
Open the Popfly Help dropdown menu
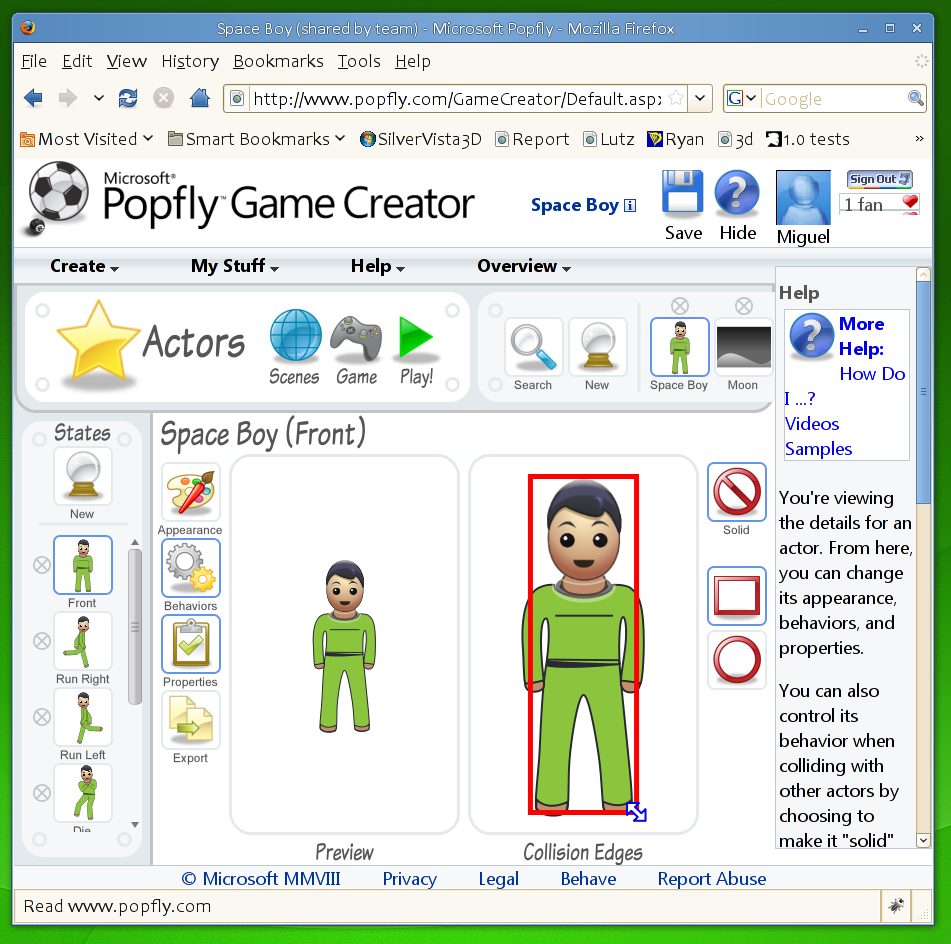tap(377, 266)
